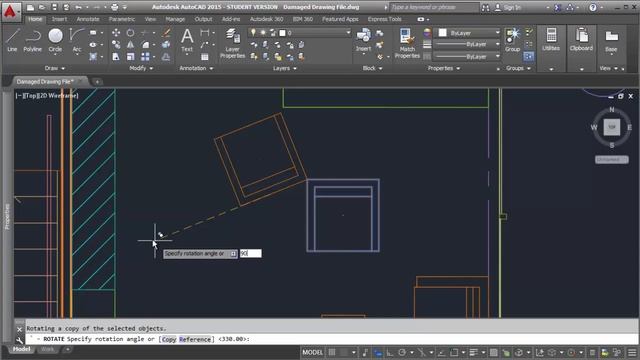This screenshot has height=360, width=640.
Task: Activate the Rotate tool in Modify panel
Action: coord(130,33)
